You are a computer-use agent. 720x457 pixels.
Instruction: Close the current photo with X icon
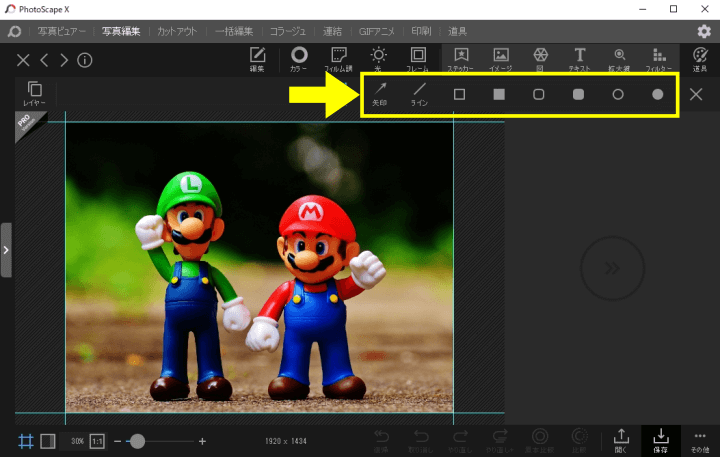(23, 60)
